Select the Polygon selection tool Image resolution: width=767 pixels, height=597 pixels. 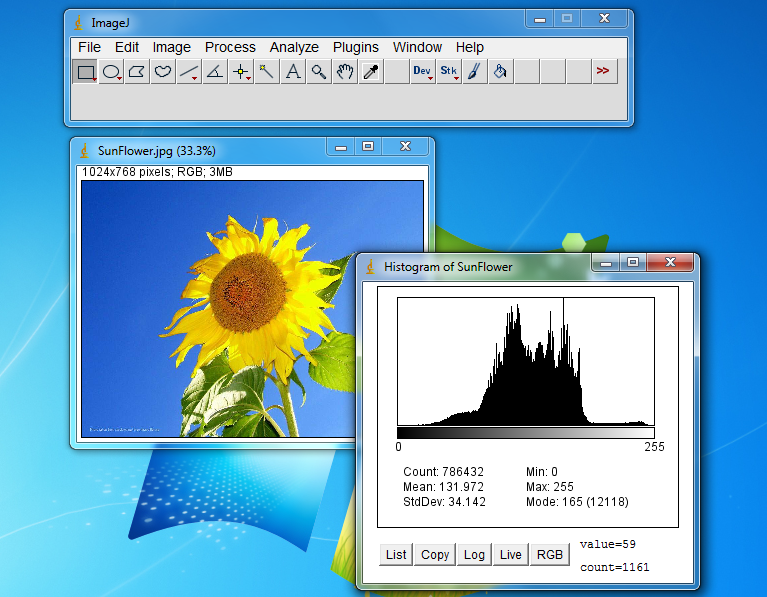[x=137, y=72]
